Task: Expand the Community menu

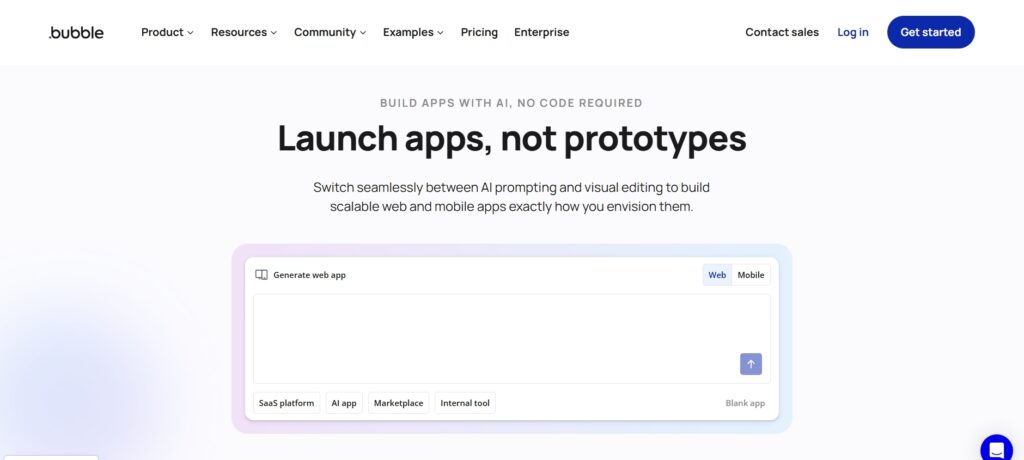Action: click(330, 32)
